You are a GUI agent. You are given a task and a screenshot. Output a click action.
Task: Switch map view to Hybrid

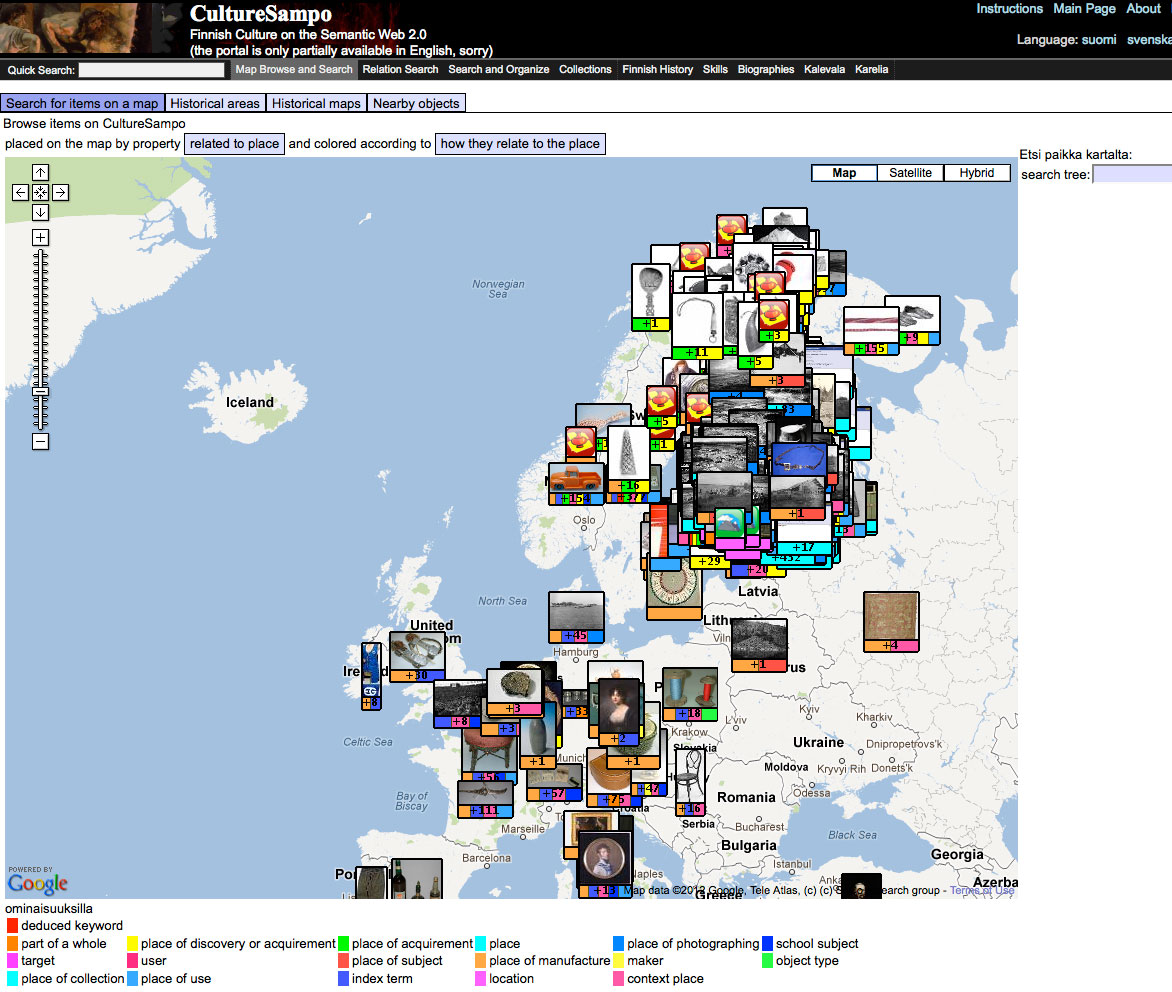(x=977, y=173)
